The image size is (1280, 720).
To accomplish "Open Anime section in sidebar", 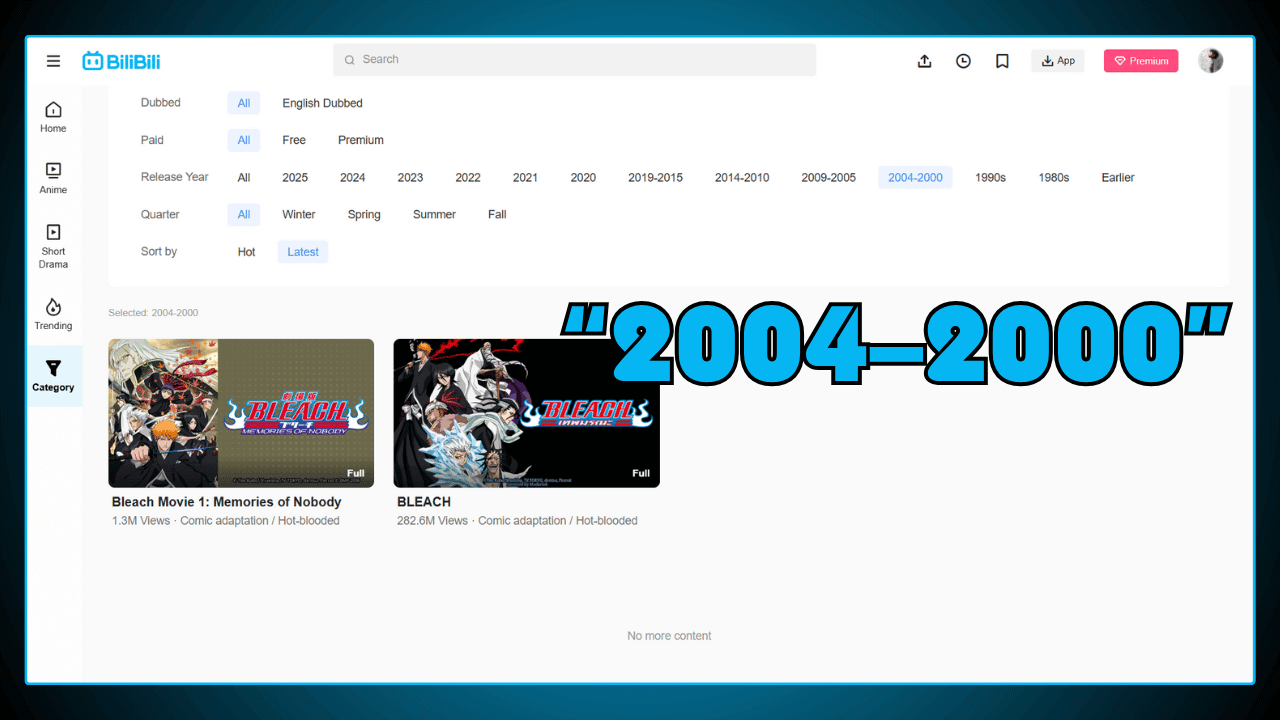I will tap(53, 178).
